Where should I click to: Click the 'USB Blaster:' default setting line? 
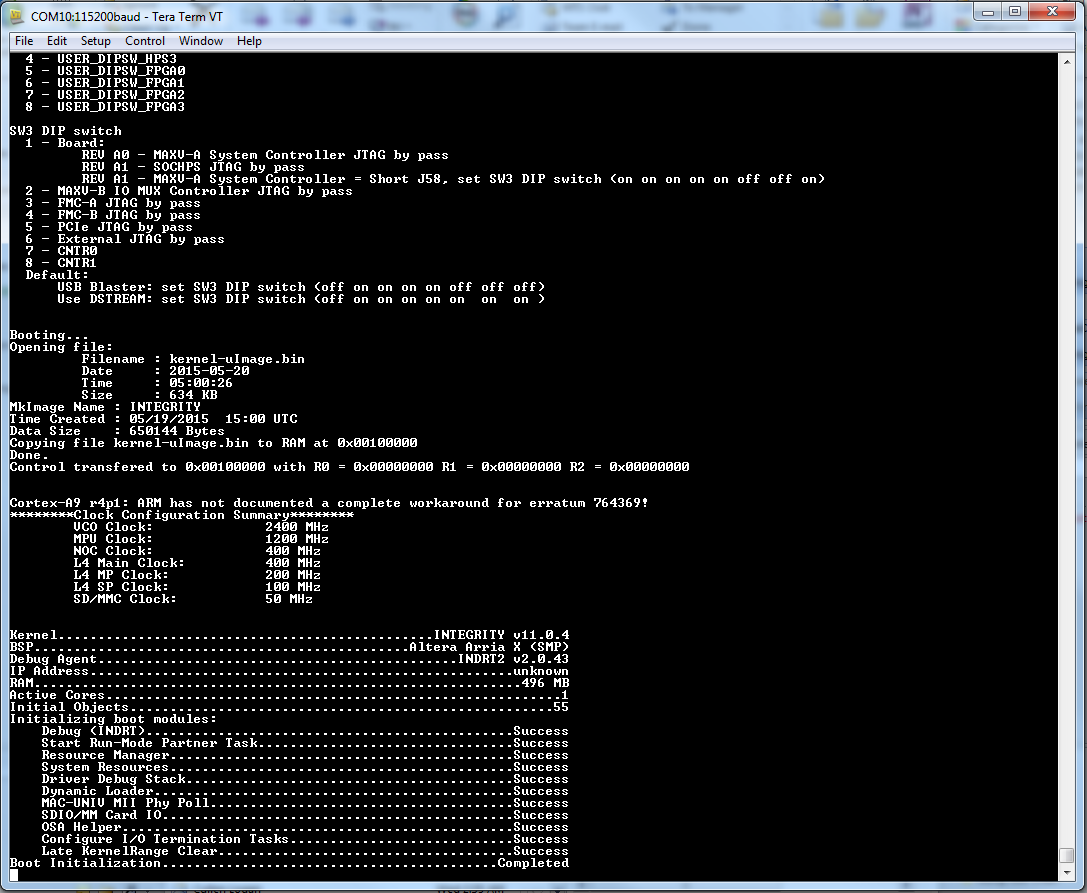pos(301,287)
